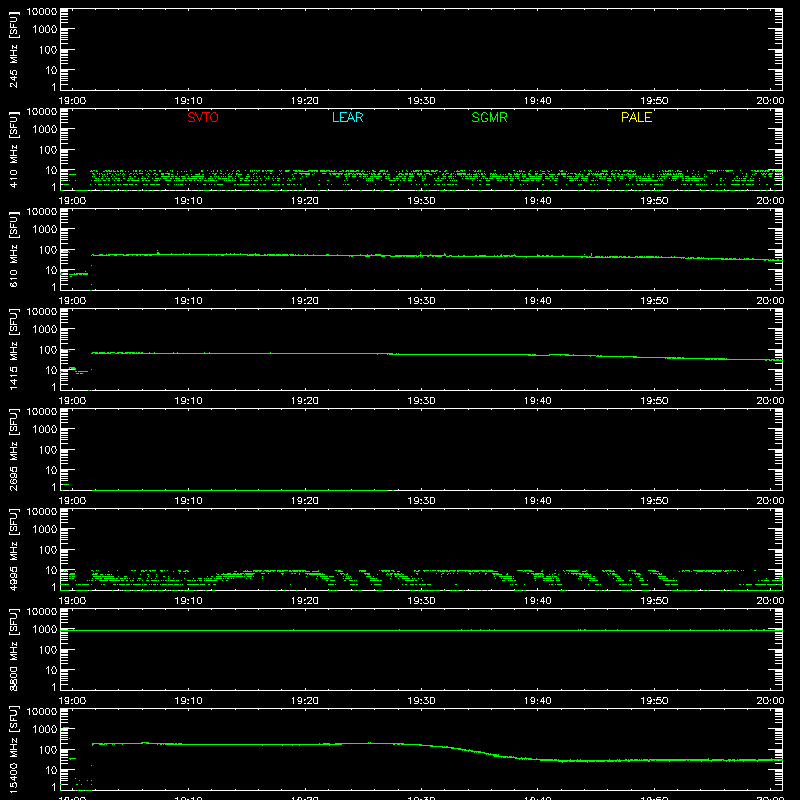Click 19:20 tick below the 8800 MHz plot
Viewport: 800px width, 800px height.
(305, 701)
